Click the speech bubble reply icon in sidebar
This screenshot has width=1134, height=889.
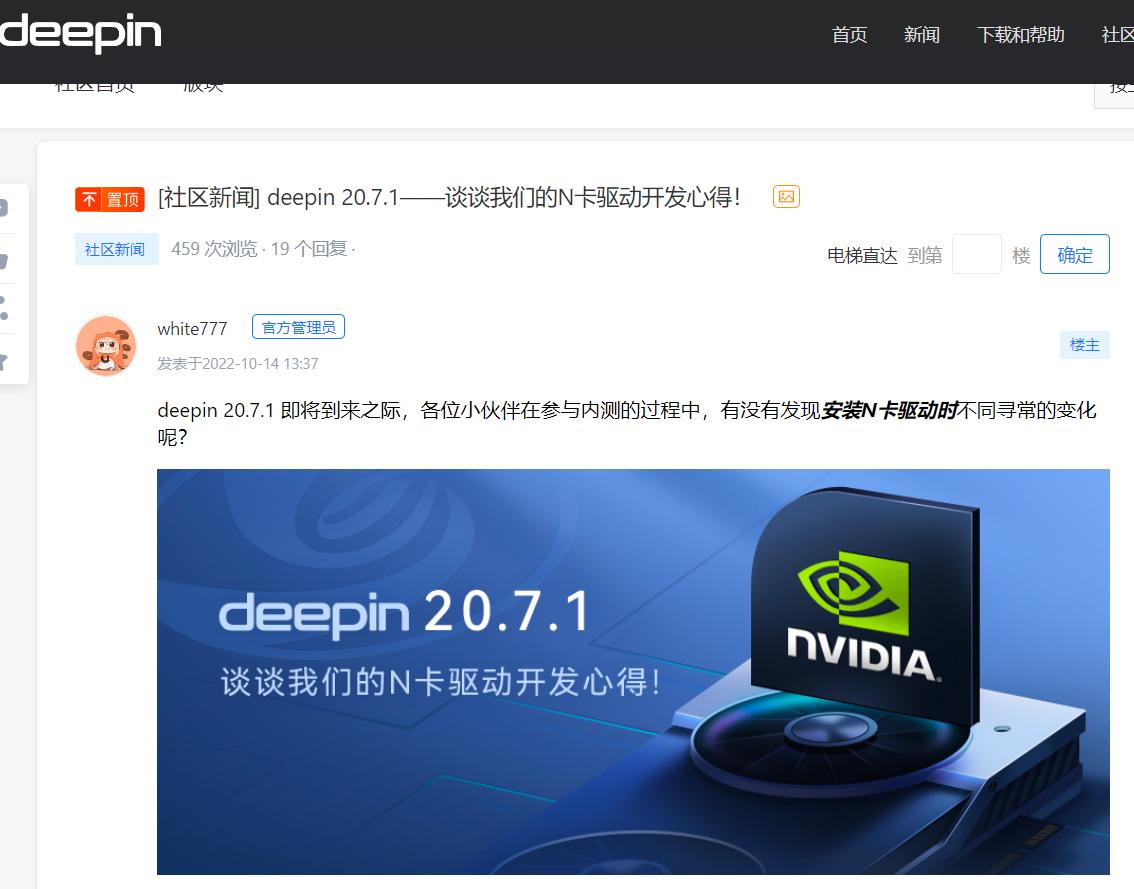[x=4, y=205]
